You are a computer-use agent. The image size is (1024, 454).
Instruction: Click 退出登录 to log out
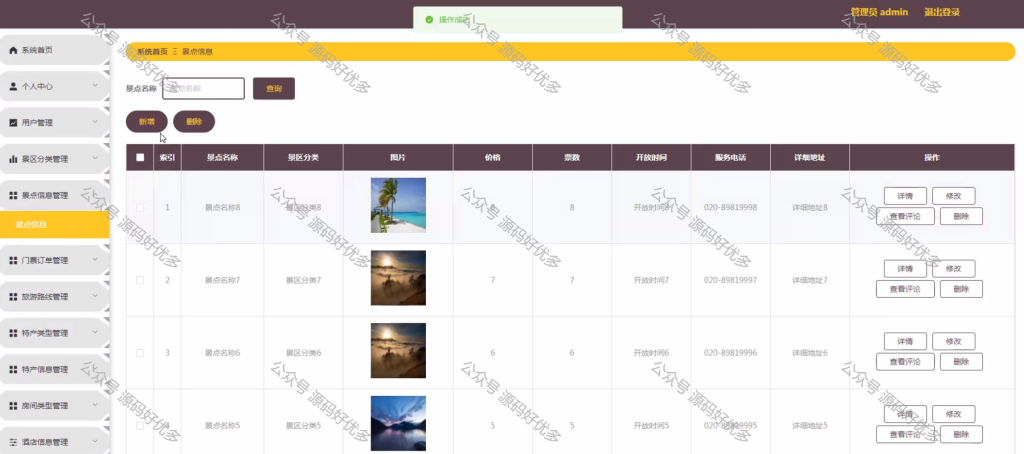942,12
